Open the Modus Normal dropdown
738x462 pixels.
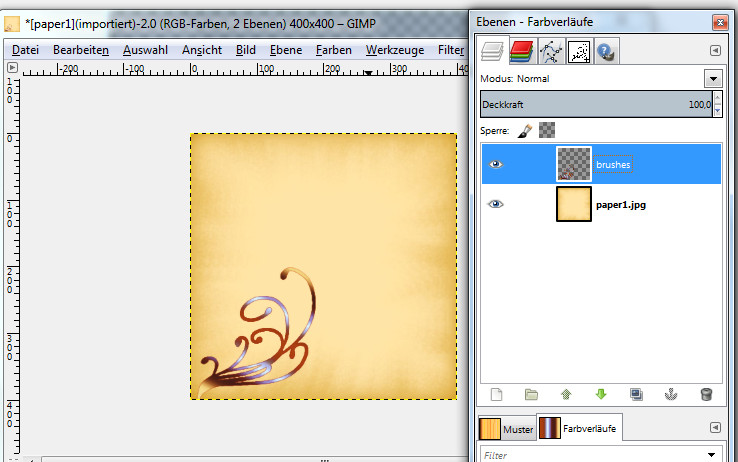click(713, 79)
